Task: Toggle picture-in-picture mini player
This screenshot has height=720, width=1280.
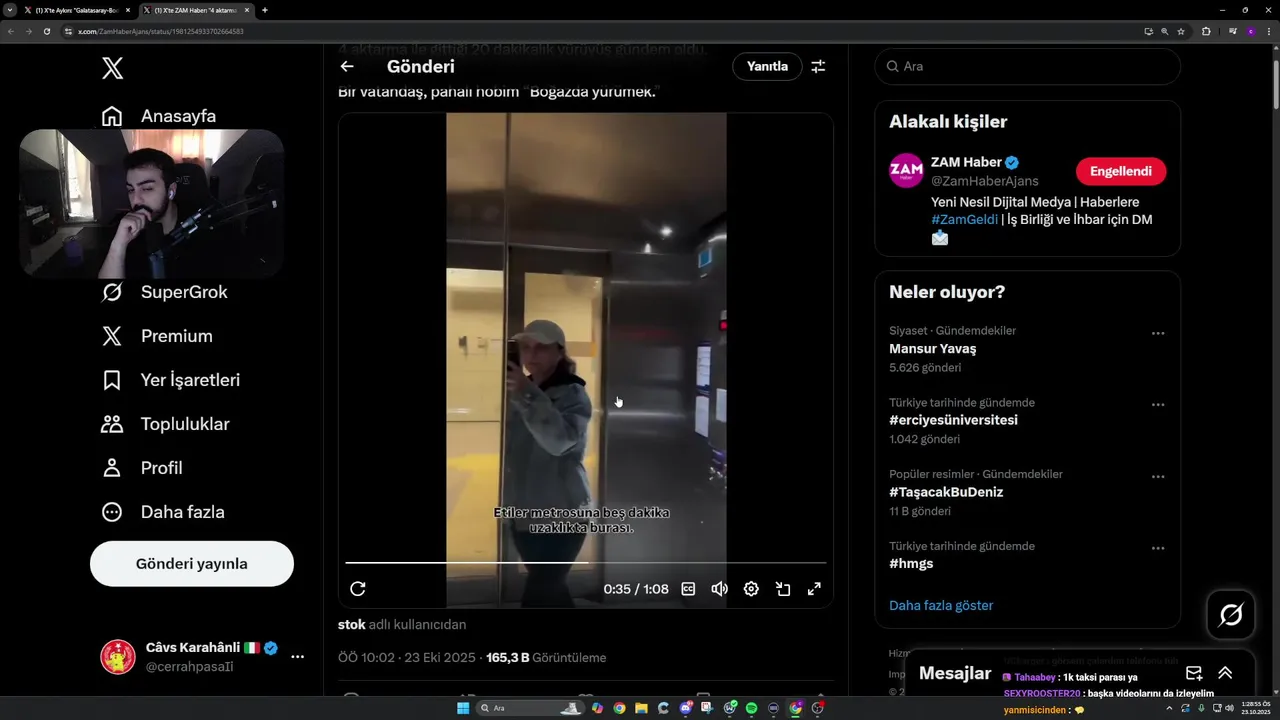Action: click(783, 589)
